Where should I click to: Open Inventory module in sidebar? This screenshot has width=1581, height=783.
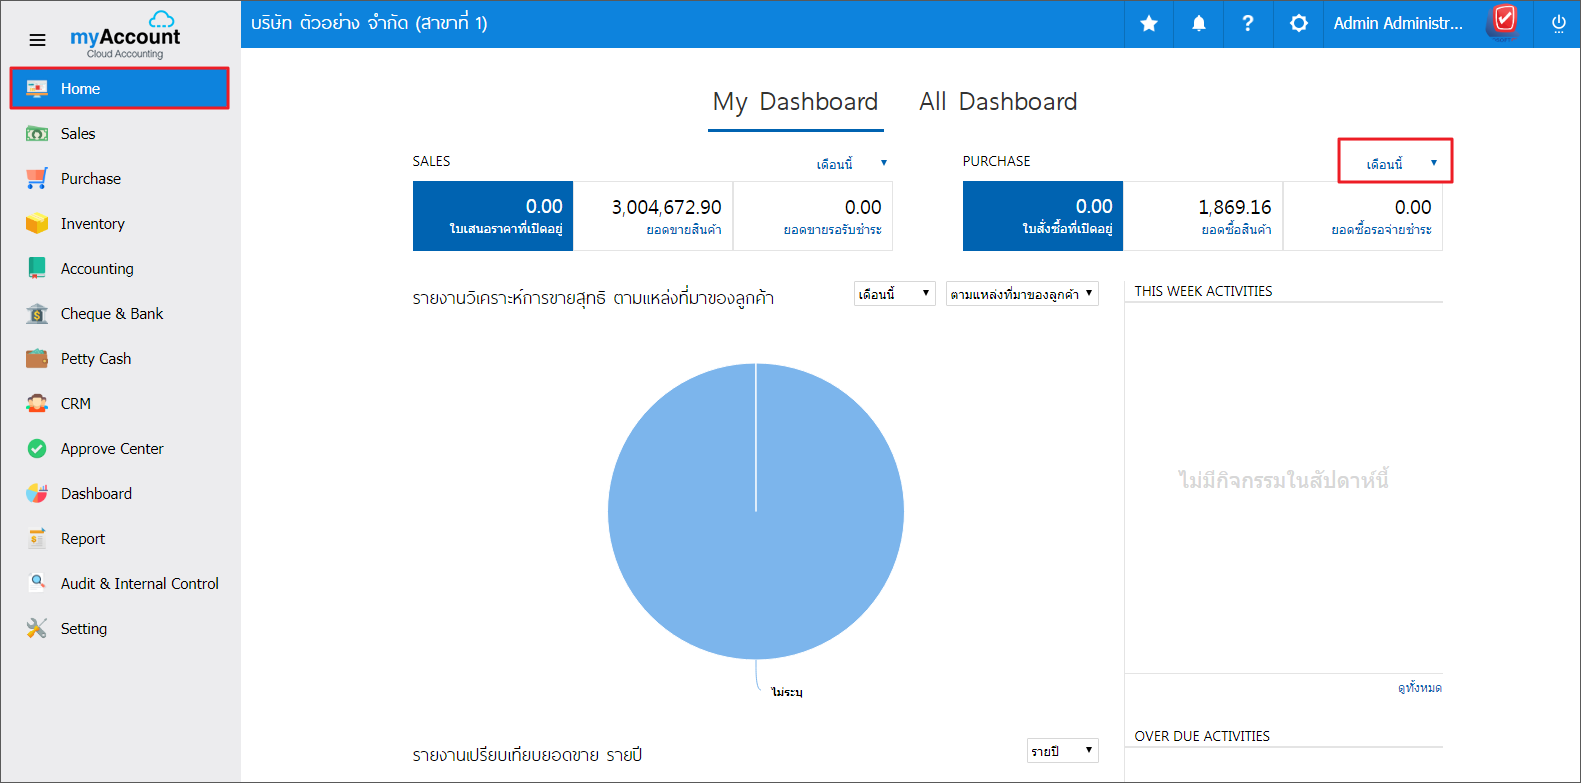(92, 224)
